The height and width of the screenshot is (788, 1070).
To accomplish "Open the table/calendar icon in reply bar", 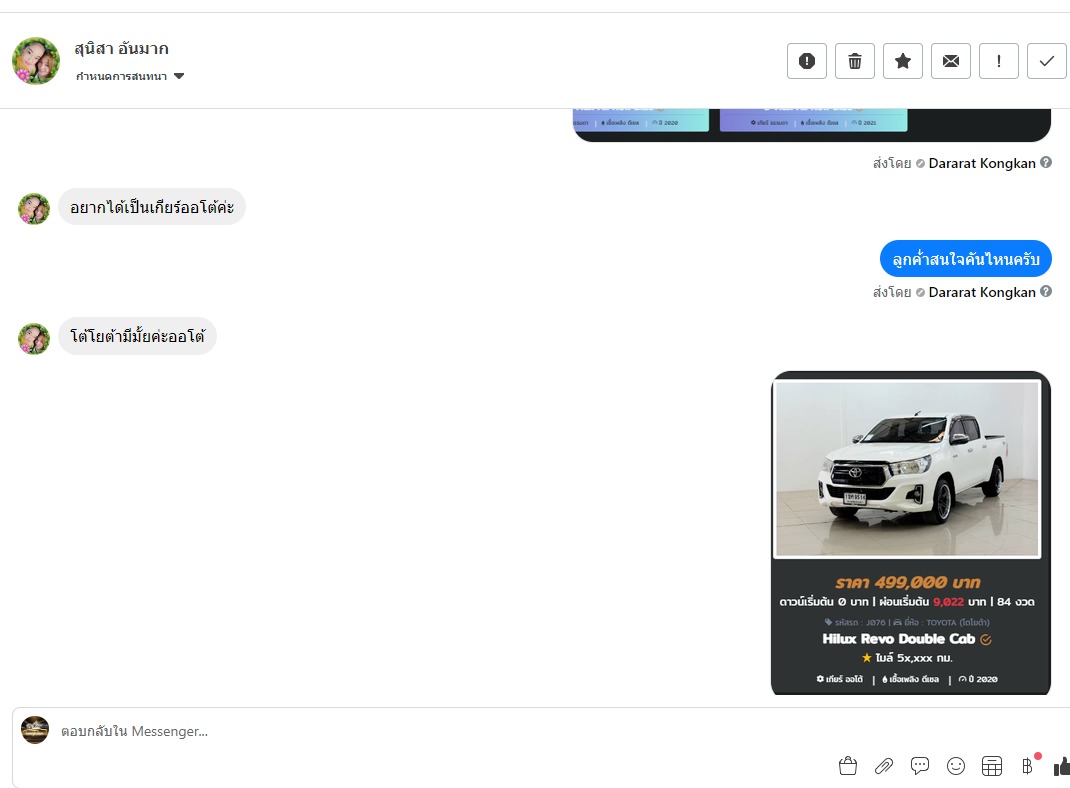I will point(992,766).
